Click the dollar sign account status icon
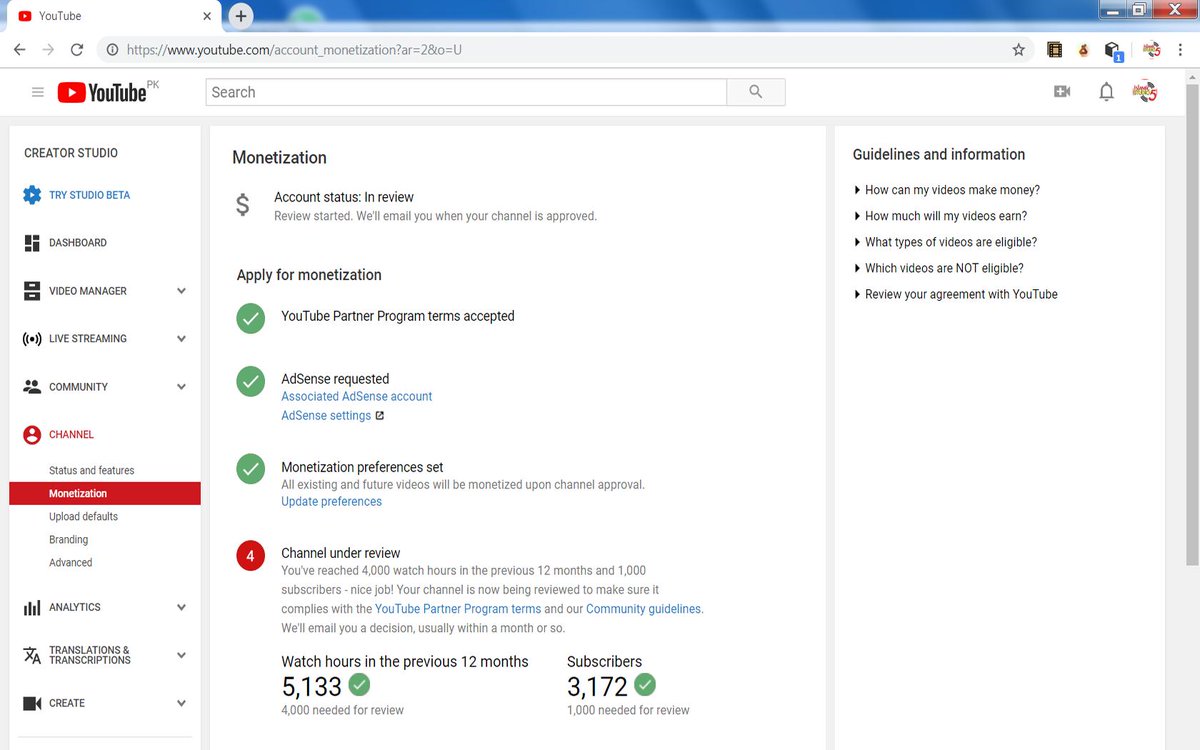The image size is (1200, 750). (x=243, y=205)
